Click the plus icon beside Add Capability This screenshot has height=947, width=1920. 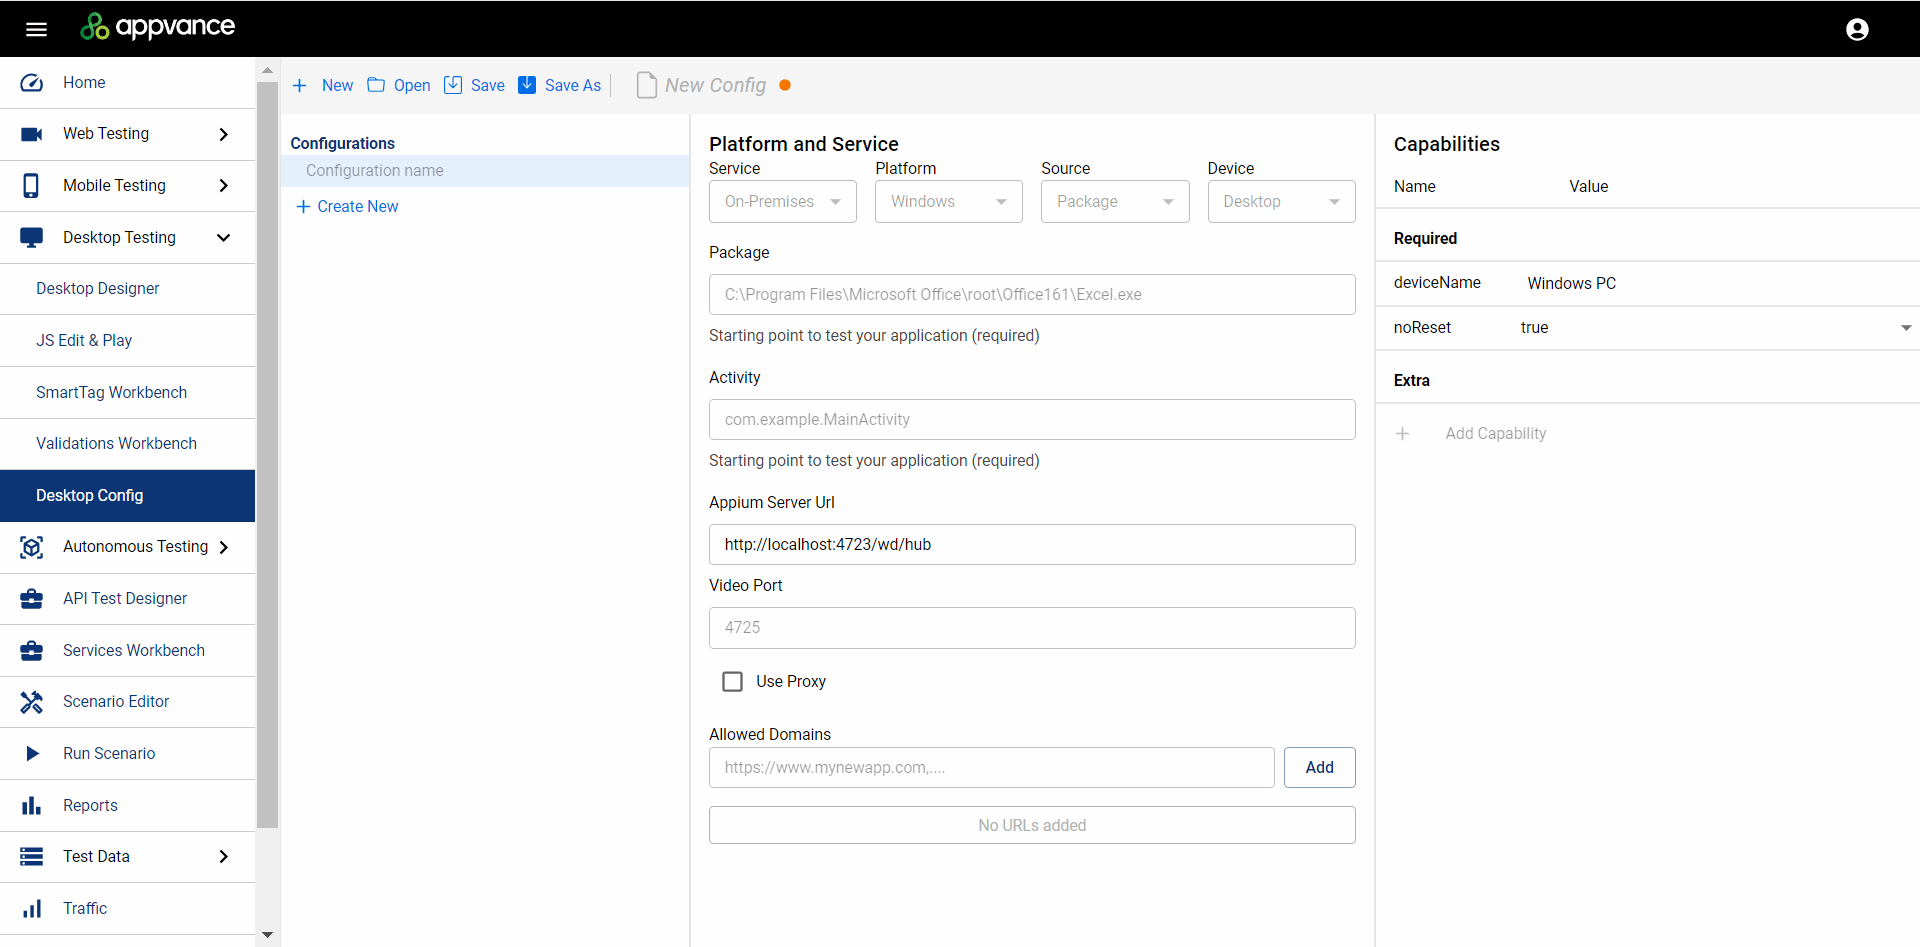tap(1403, 434)
